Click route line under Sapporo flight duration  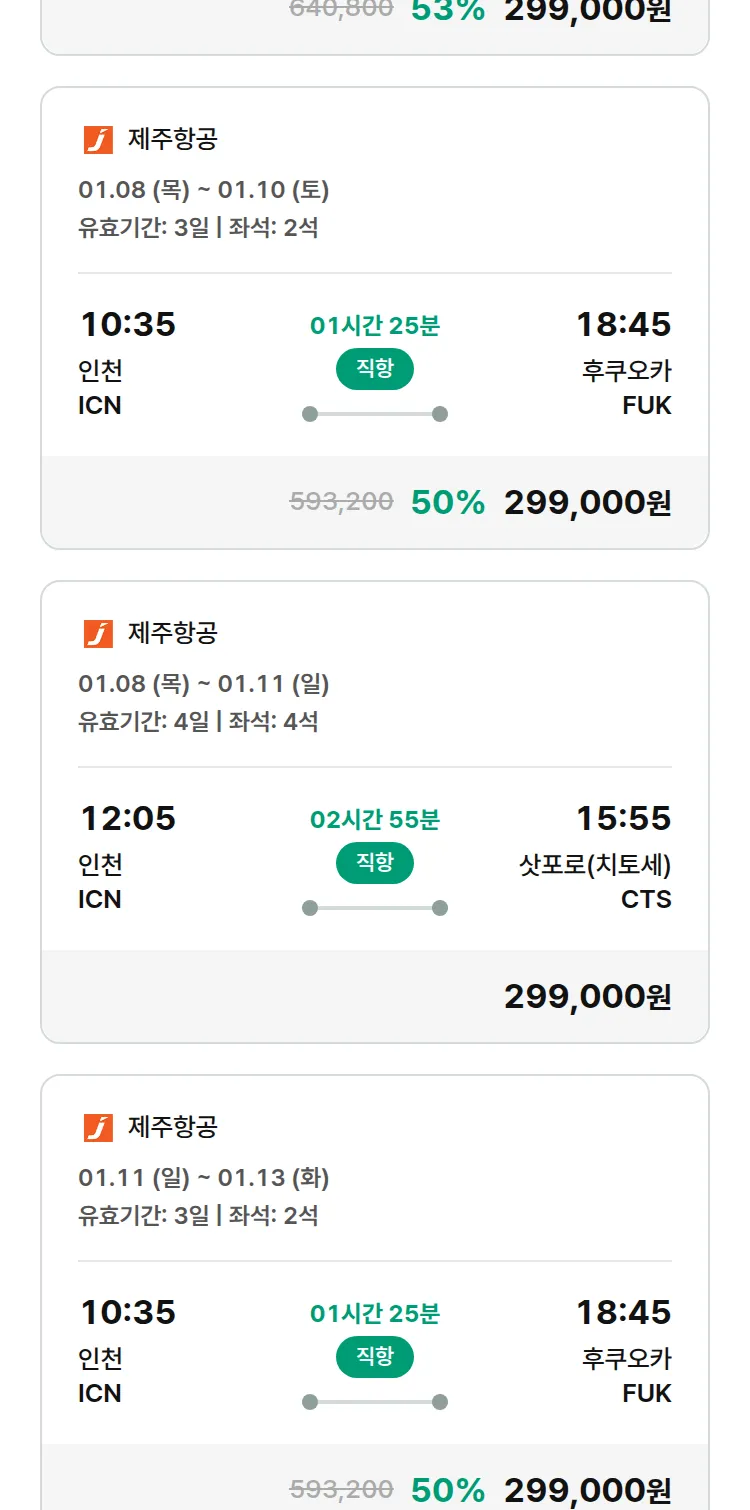pos(375,908)
